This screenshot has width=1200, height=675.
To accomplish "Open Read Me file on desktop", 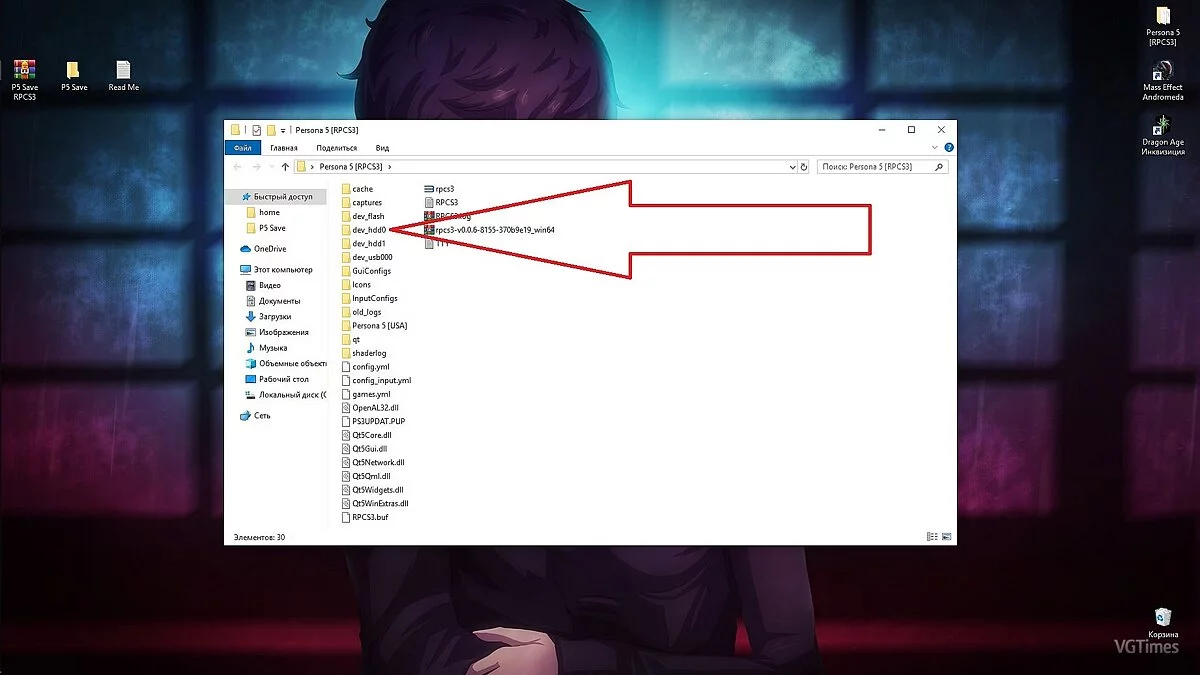I will tap(123, 76).
